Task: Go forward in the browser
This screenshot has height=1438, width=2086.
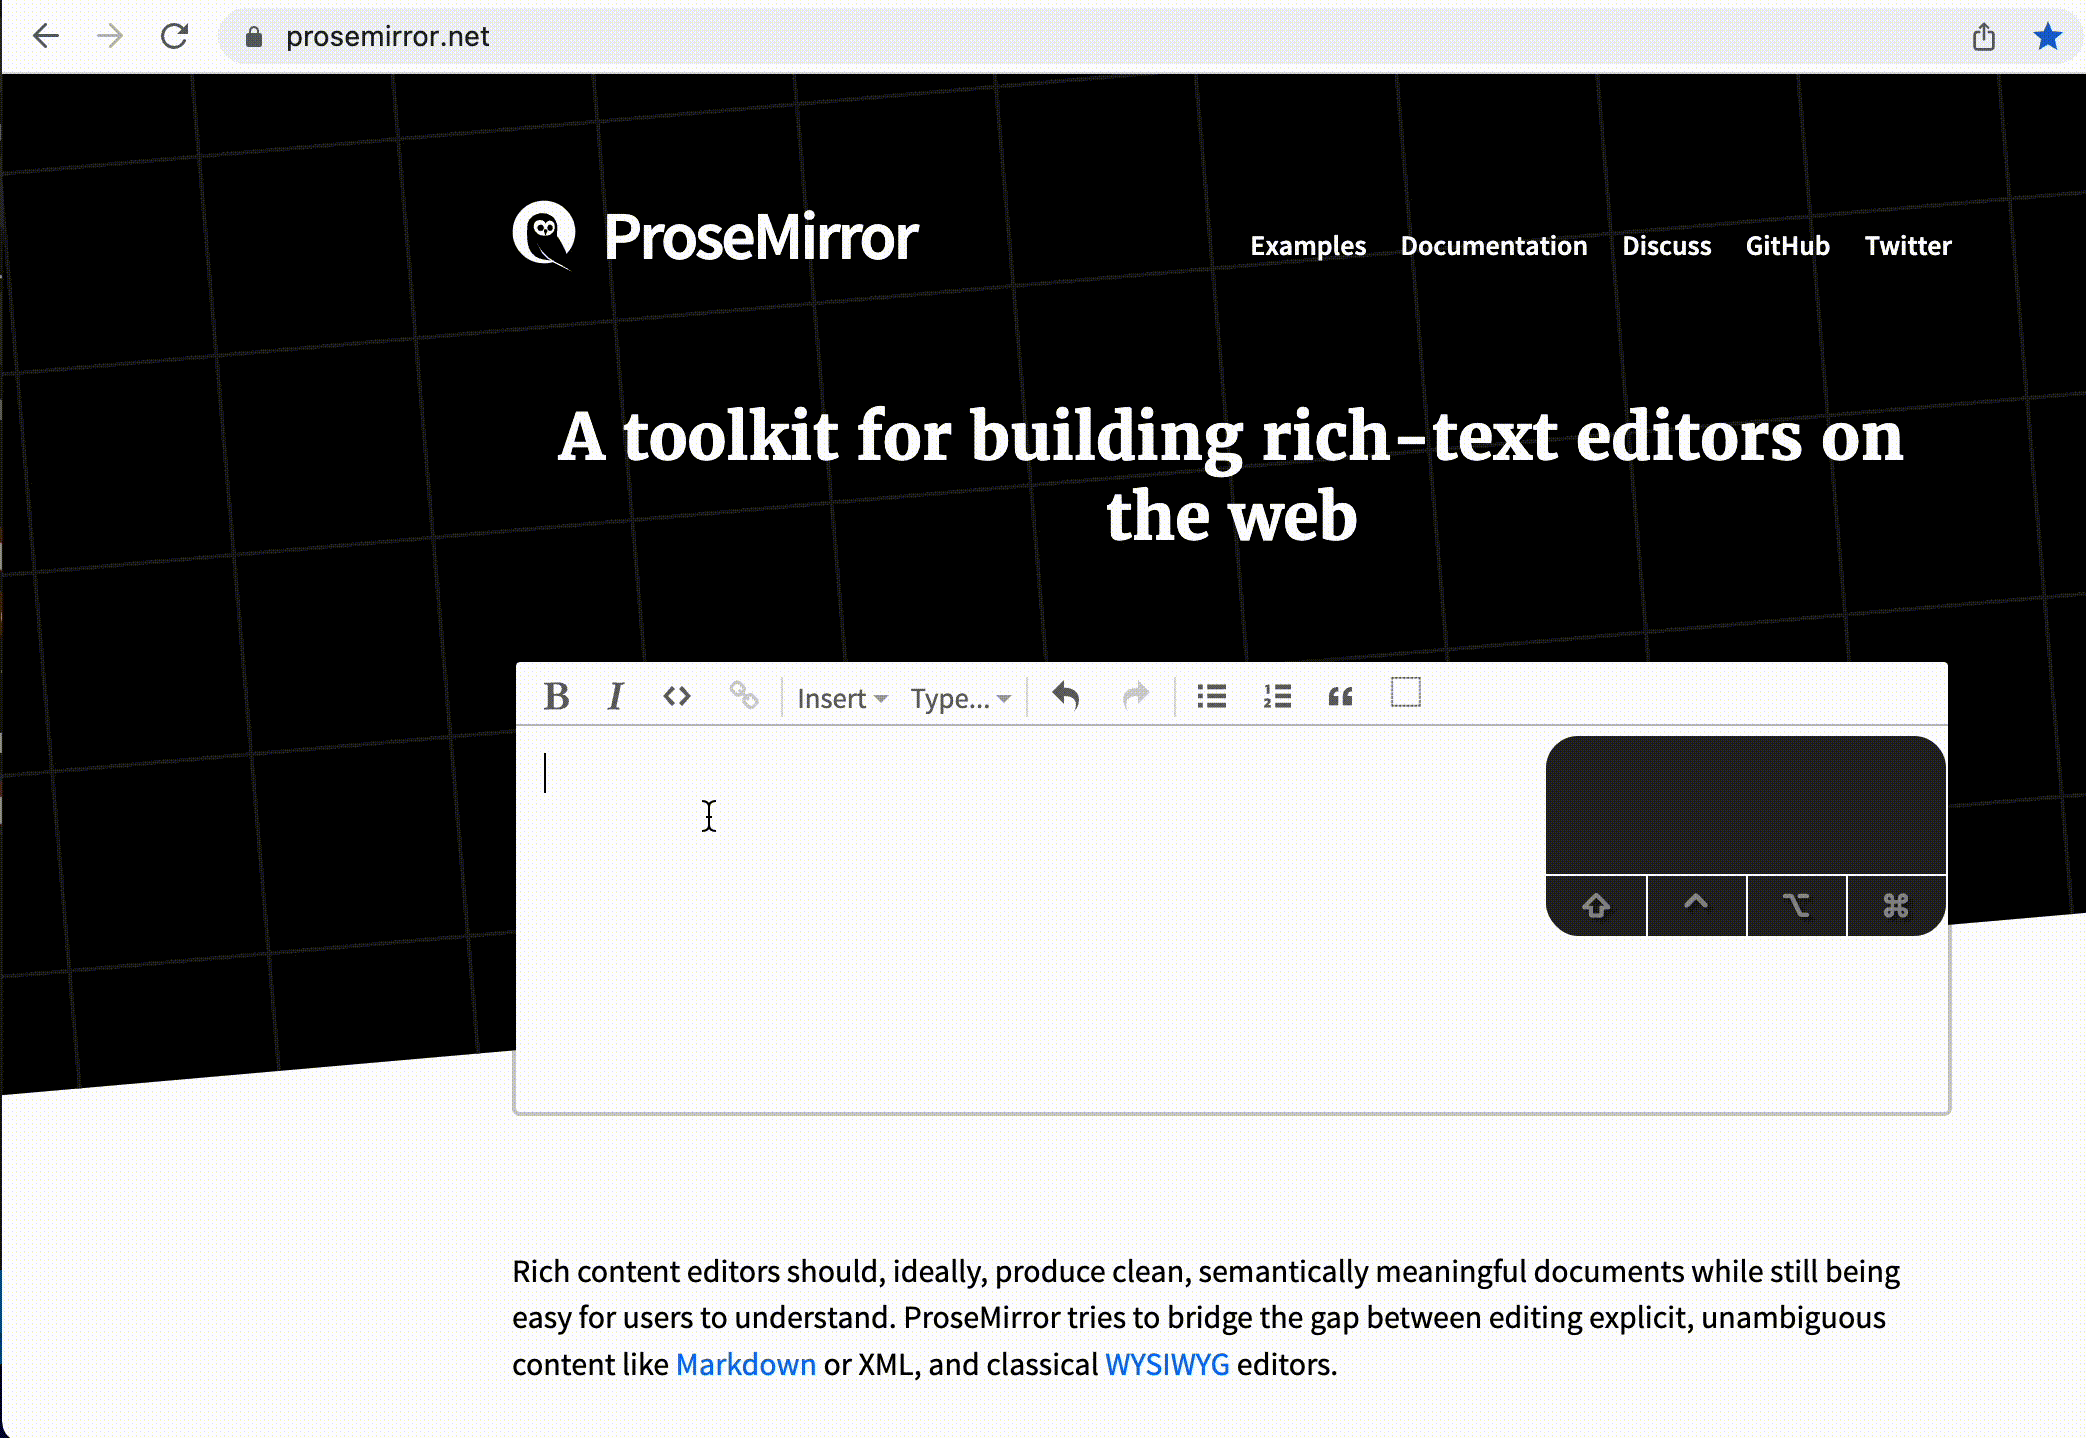Action: [110, 37]
